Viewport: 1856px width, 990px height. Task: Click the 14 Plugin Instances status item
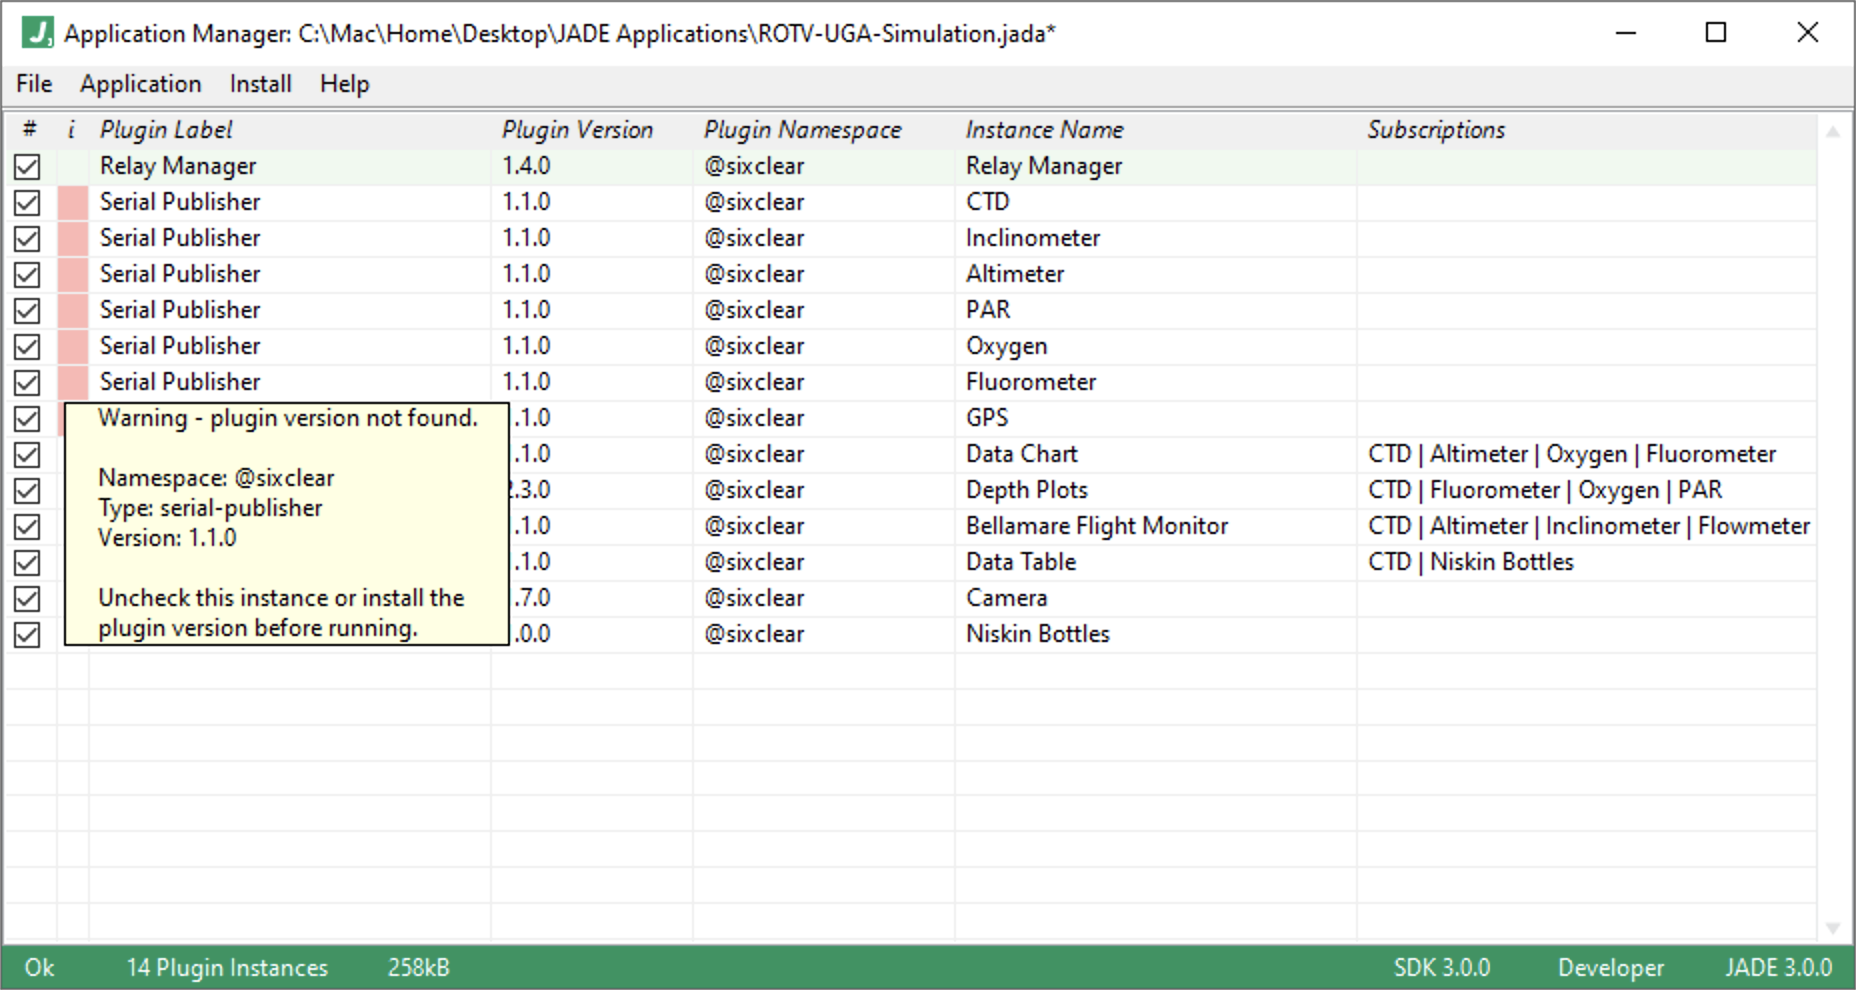tap(227, 967)
